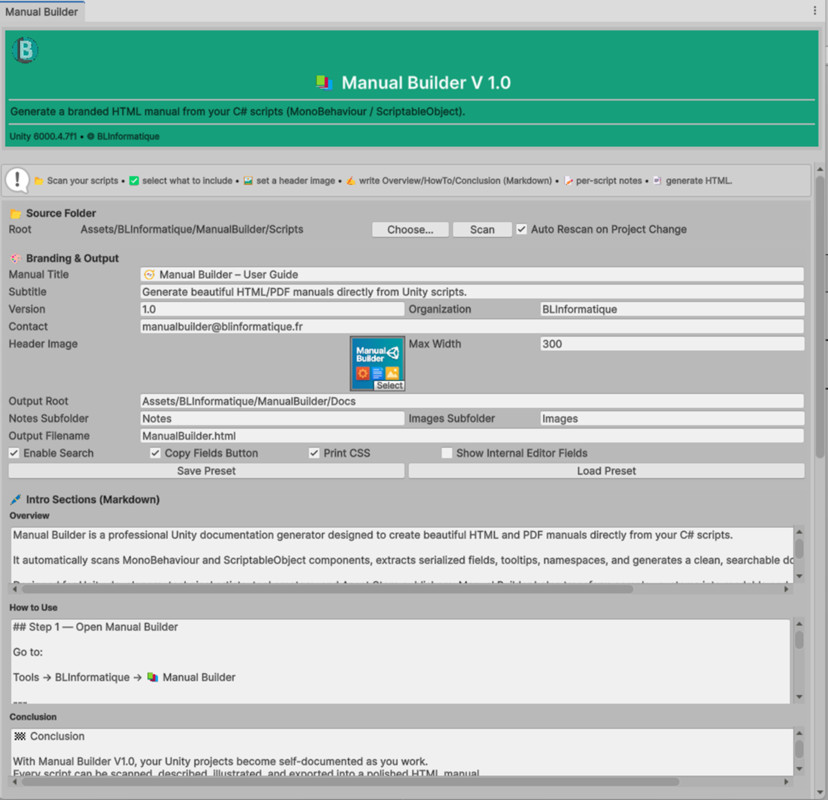Click the exclamation info bubble icon

tap(17, 180)
